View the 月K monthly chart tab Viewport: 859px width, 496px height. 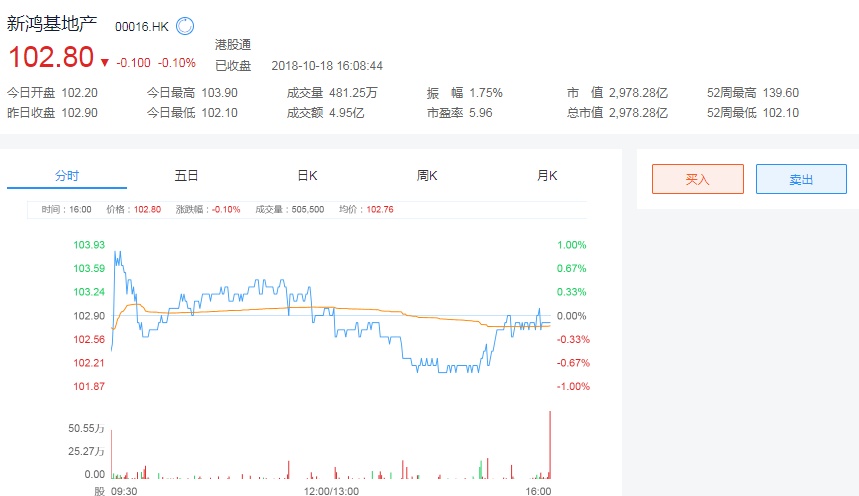click(x=547, y=176)
